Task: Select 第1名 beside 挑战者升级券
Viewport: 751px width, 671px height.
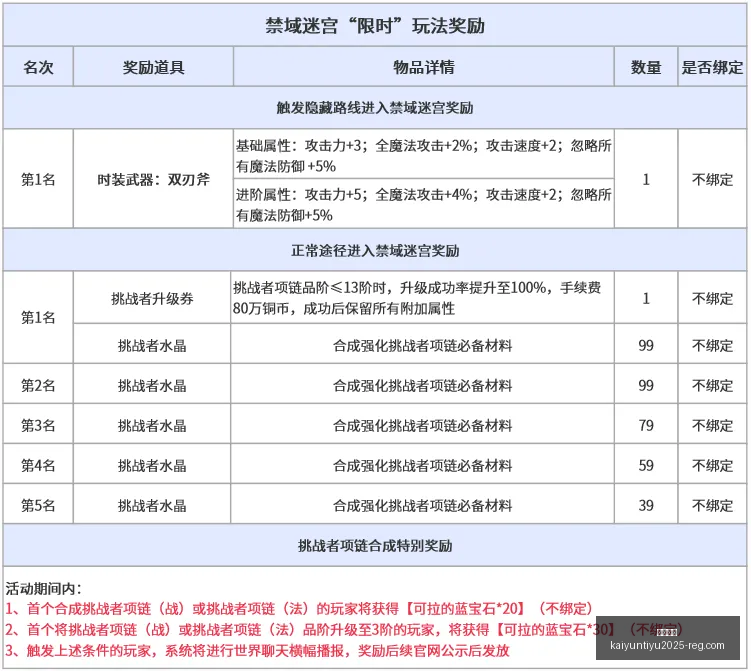Action: pos(38,317)
